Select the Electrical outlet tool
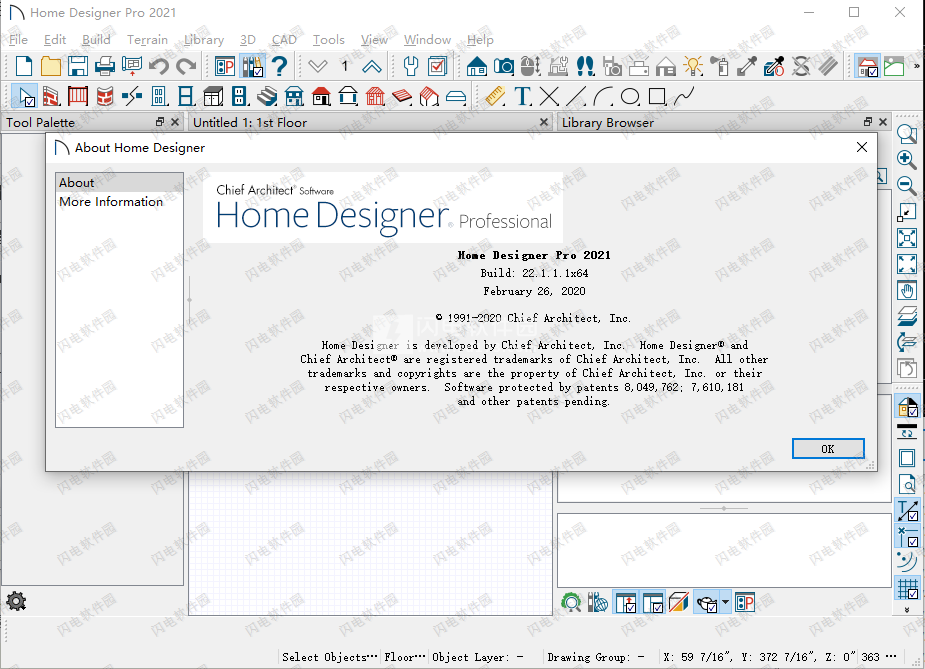The width and height of the screenshot is (925, 669). click(240, 96)
